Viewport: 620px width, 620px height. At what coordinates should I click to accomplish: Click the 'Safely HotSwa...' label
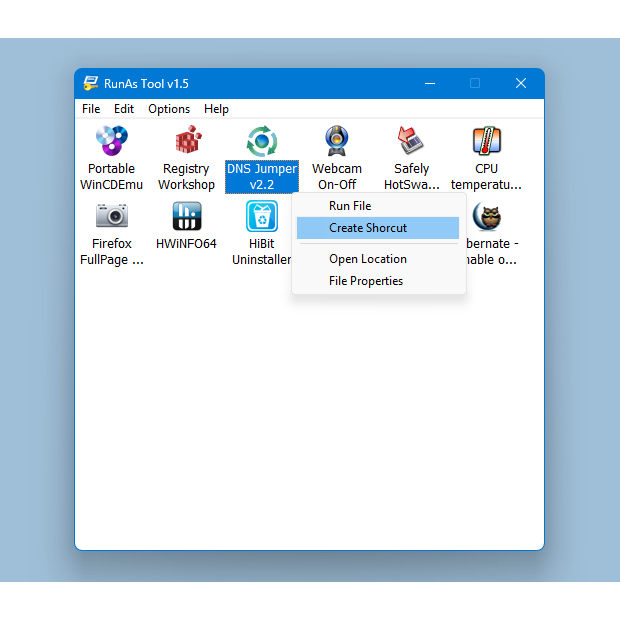412,177
